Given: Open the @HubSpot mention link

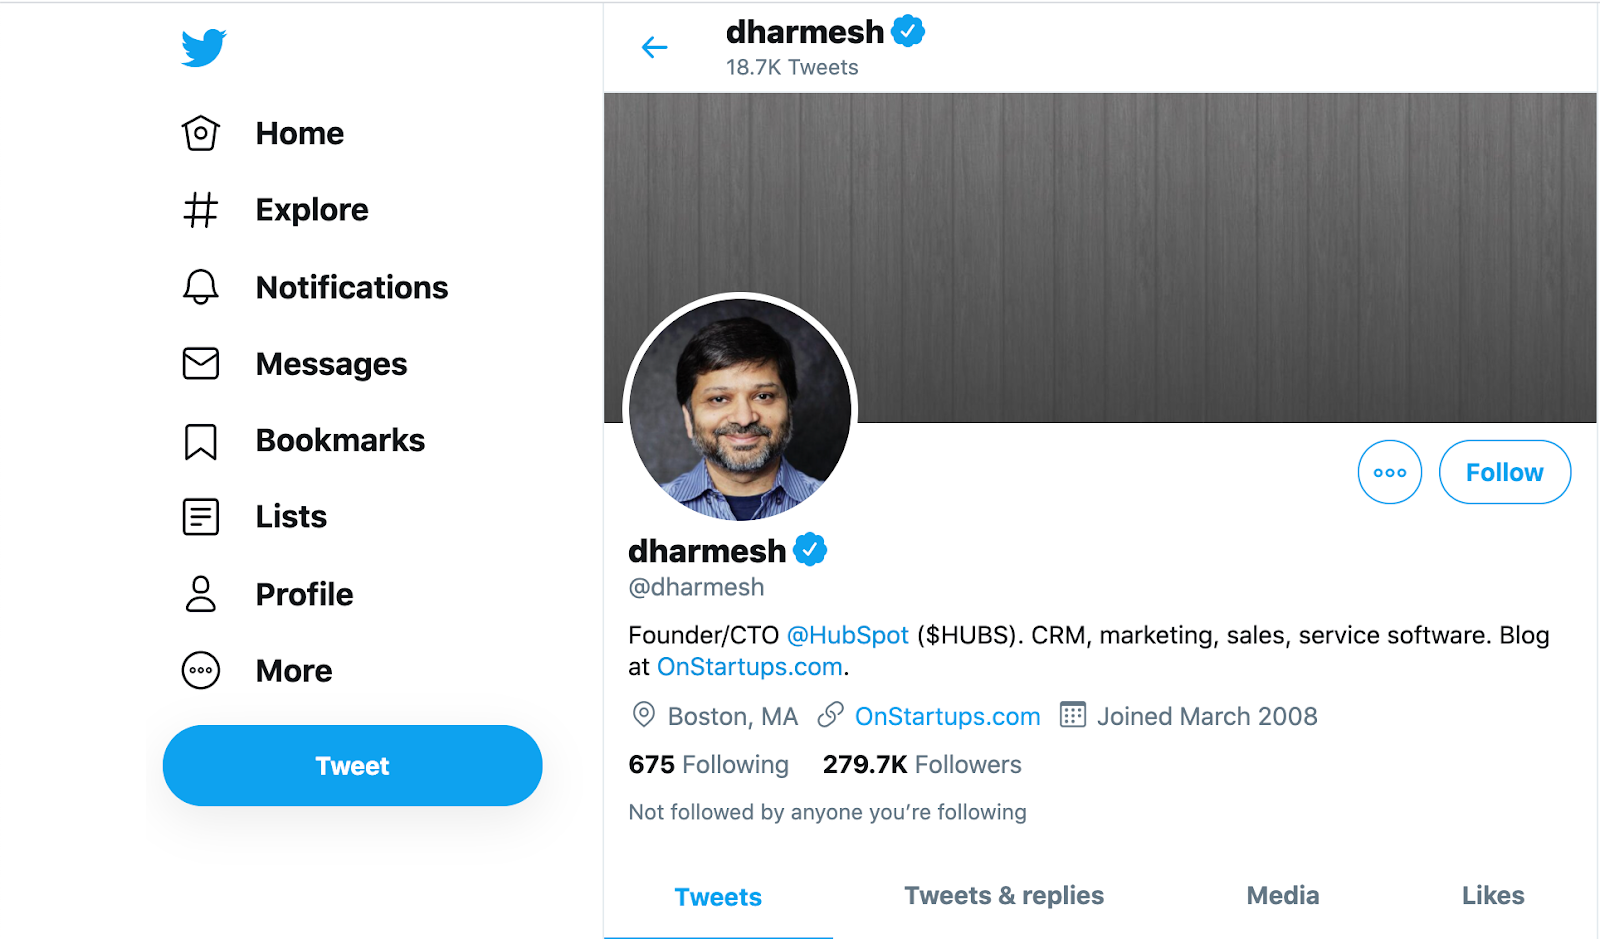Looking at the screenshot, I should click(x=847, y=636).
